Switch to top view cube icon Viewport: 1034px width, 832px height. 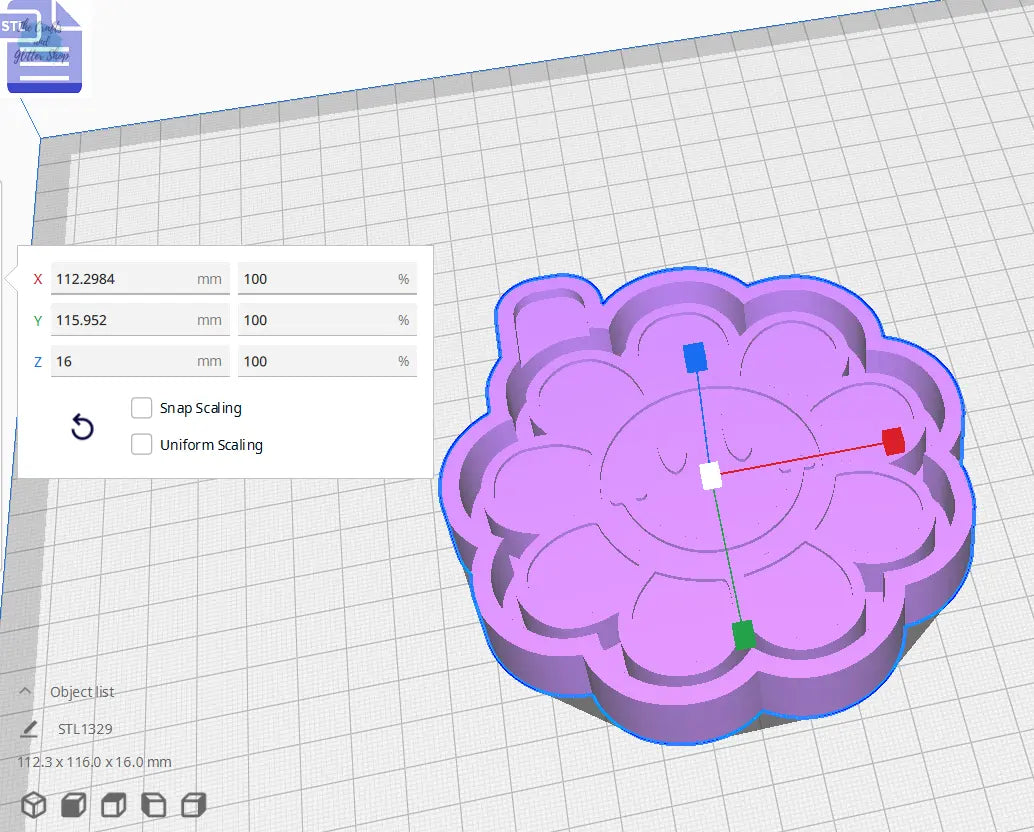click(x=113, y=804)
